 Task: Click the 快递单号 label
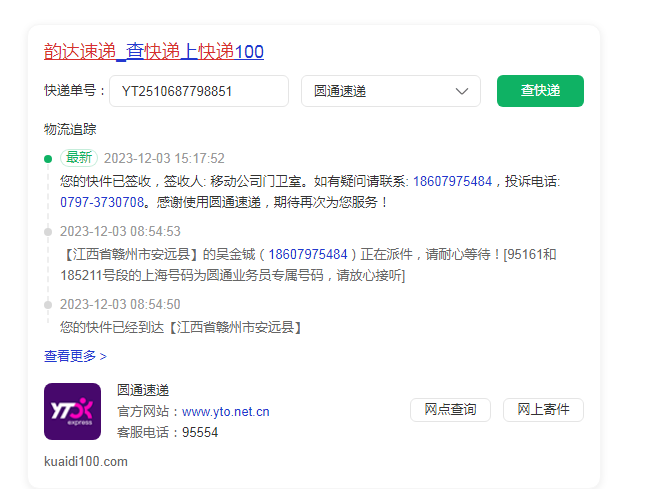pos(74,90)
